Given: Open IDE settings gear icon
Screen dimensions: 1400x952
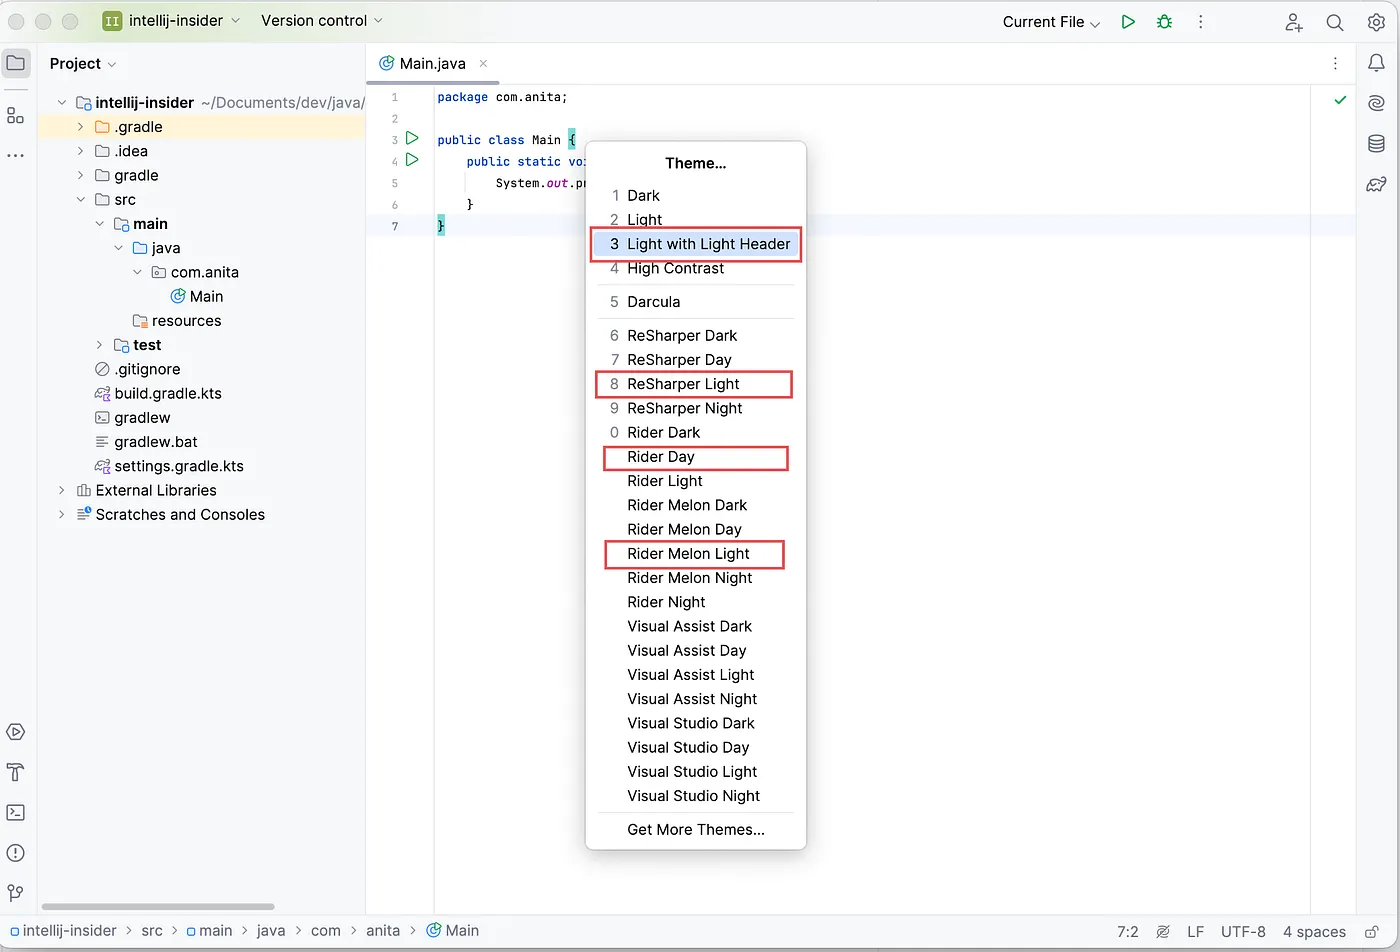Looking at the screenshot, I should pyautogui.click(x=1376, y=22).
